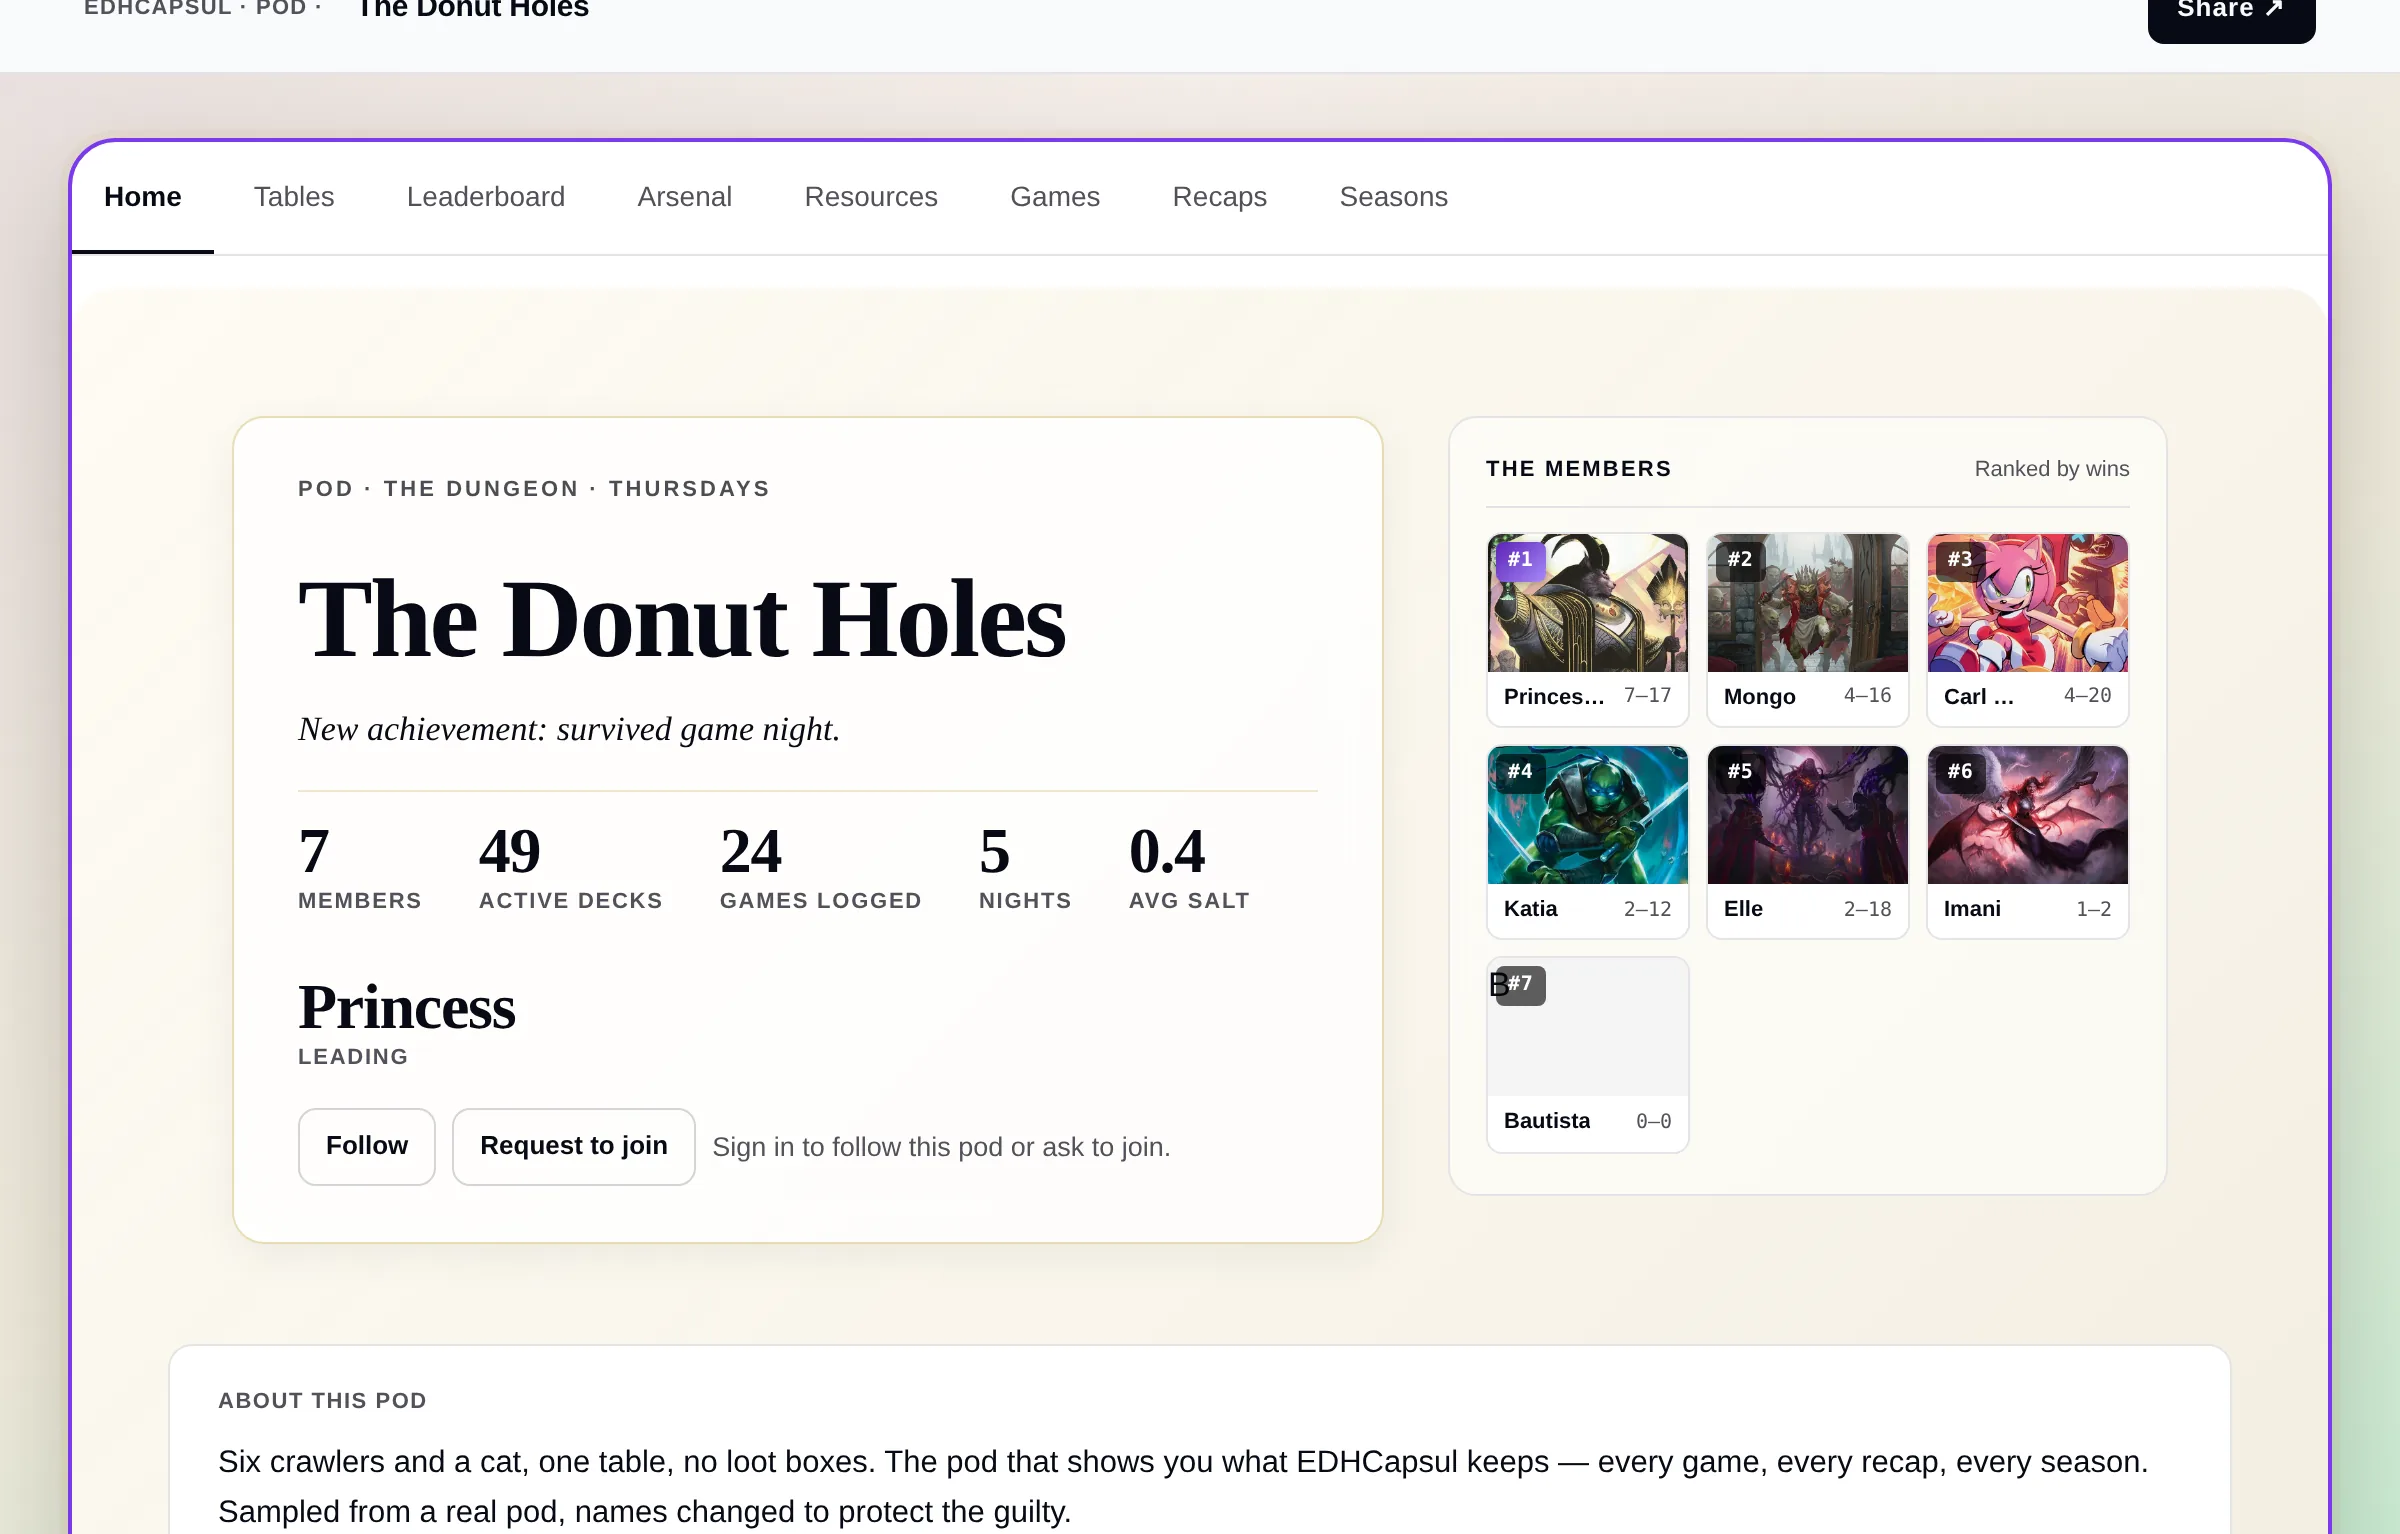Open the Resources tab
This screenshot has height=1534, width=2400.
pos(871,197)
